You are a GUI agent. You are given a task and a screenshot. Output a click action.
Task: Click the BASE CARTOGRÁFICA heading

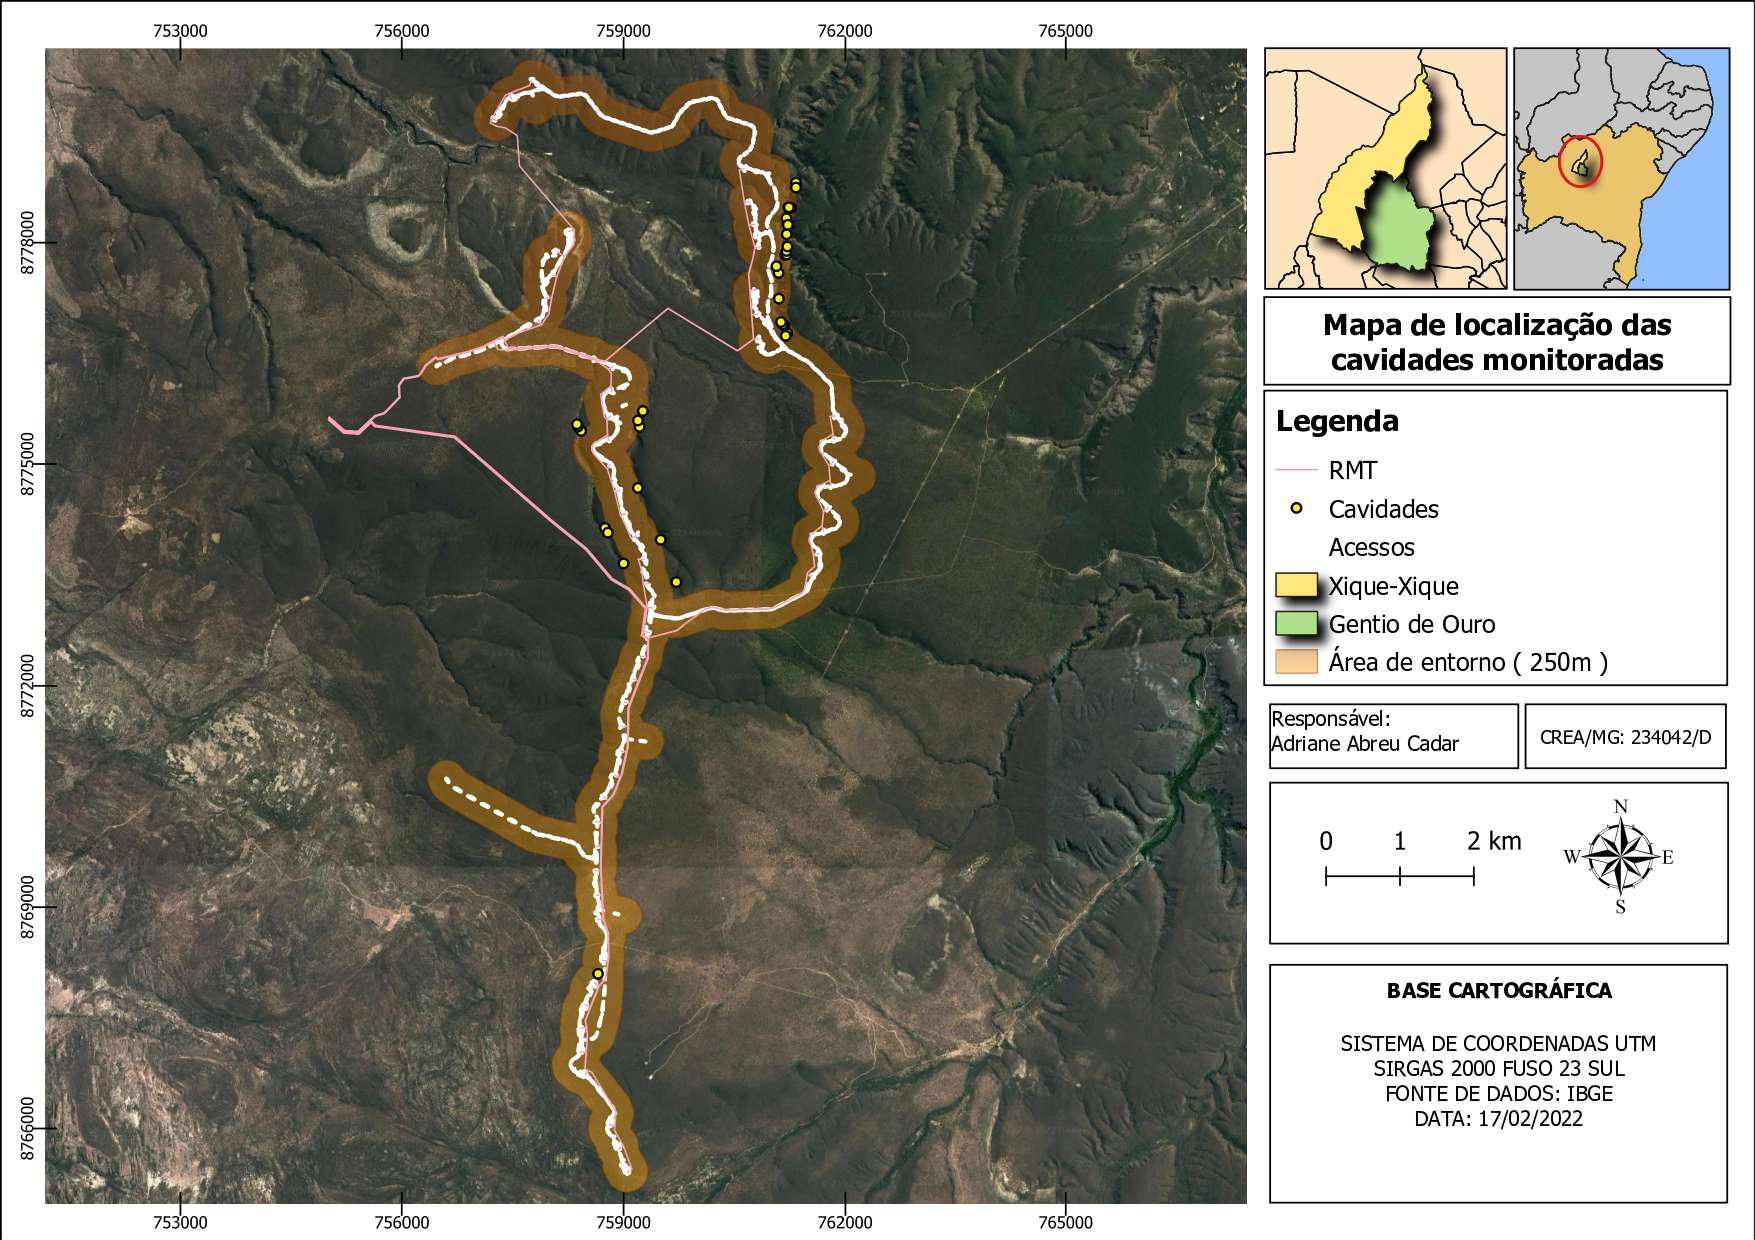point(1498,991)
